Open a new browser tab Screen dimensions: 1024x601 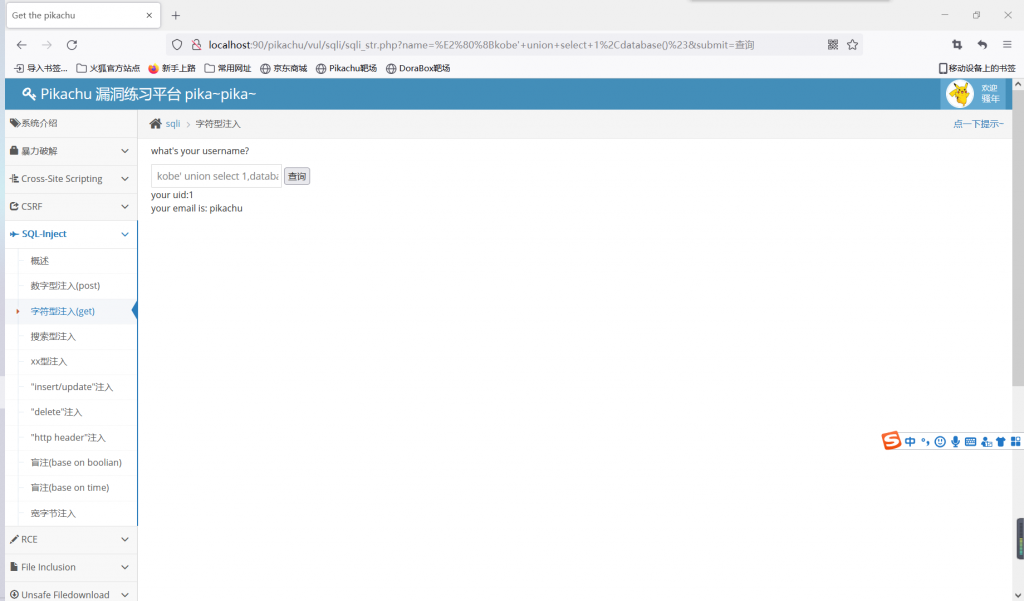pos(176,16)
